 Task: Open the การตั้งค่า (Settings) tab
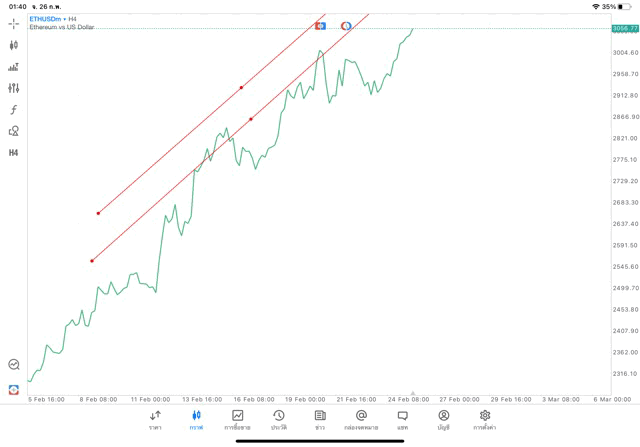[x=485, y=419]
